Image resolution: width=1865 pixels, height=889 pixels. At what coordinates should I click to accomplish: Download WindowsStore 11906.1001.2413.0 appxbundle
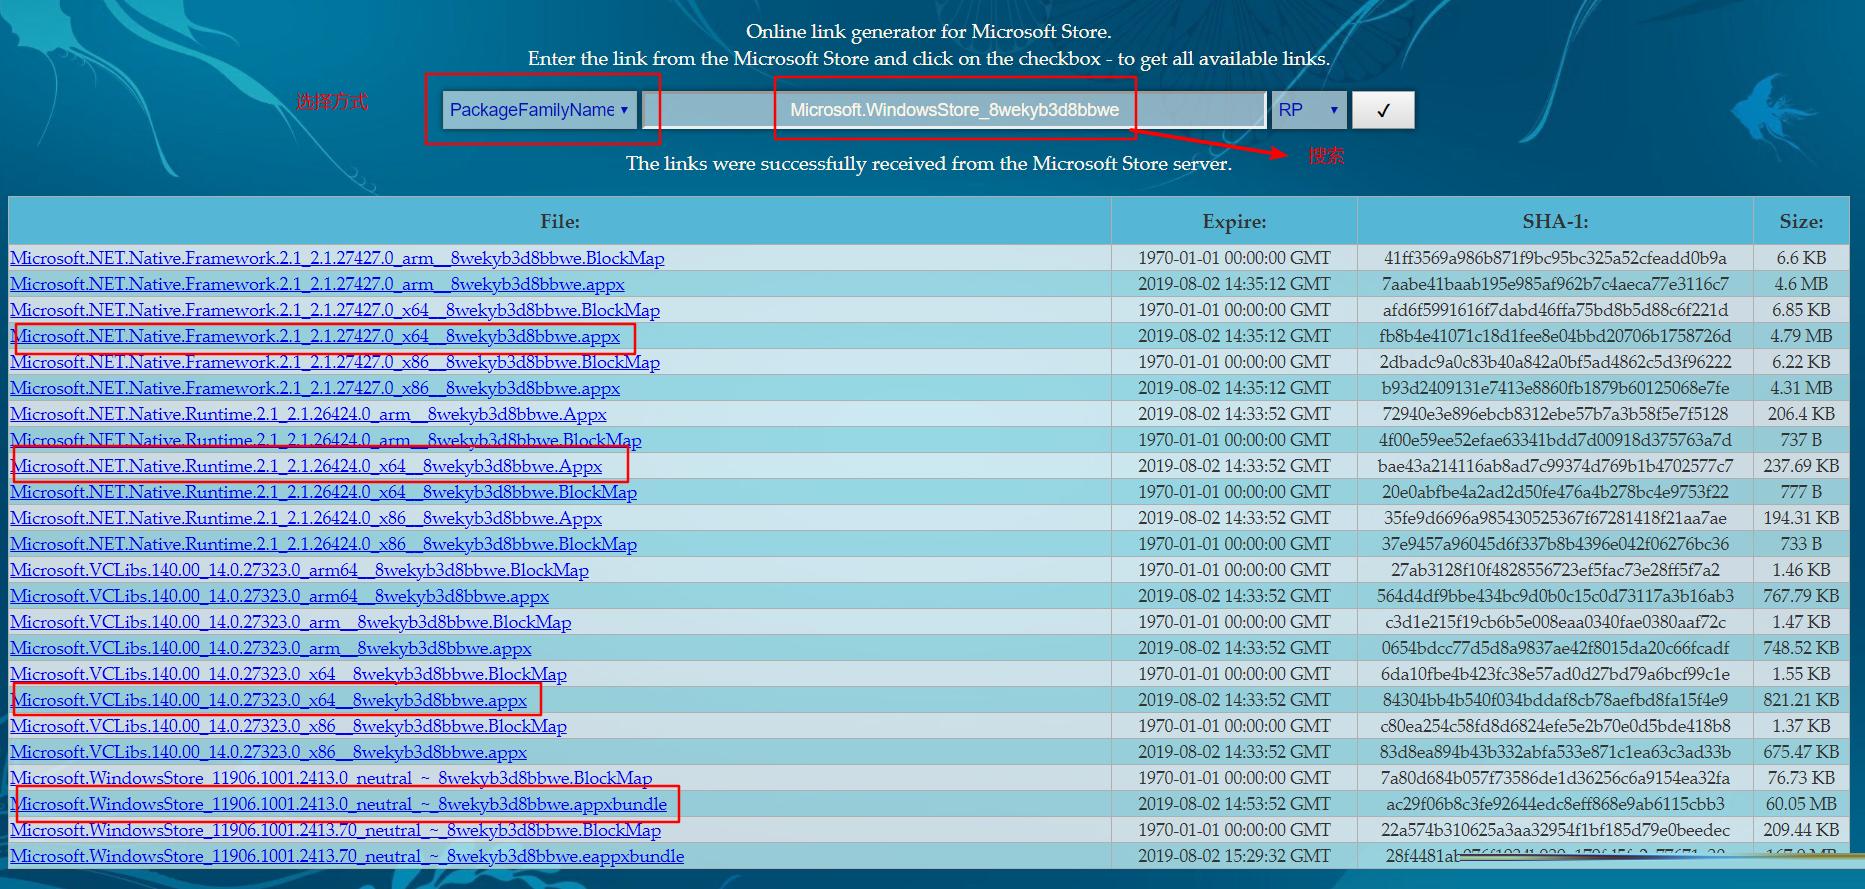tap(338, 804)
